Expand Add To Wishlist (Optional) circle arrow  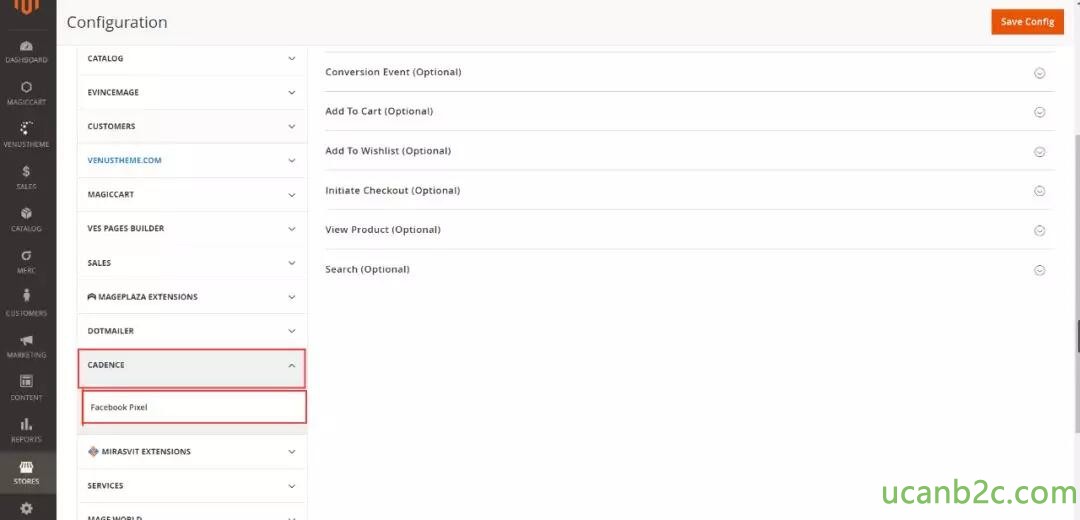pos(1039,152)
